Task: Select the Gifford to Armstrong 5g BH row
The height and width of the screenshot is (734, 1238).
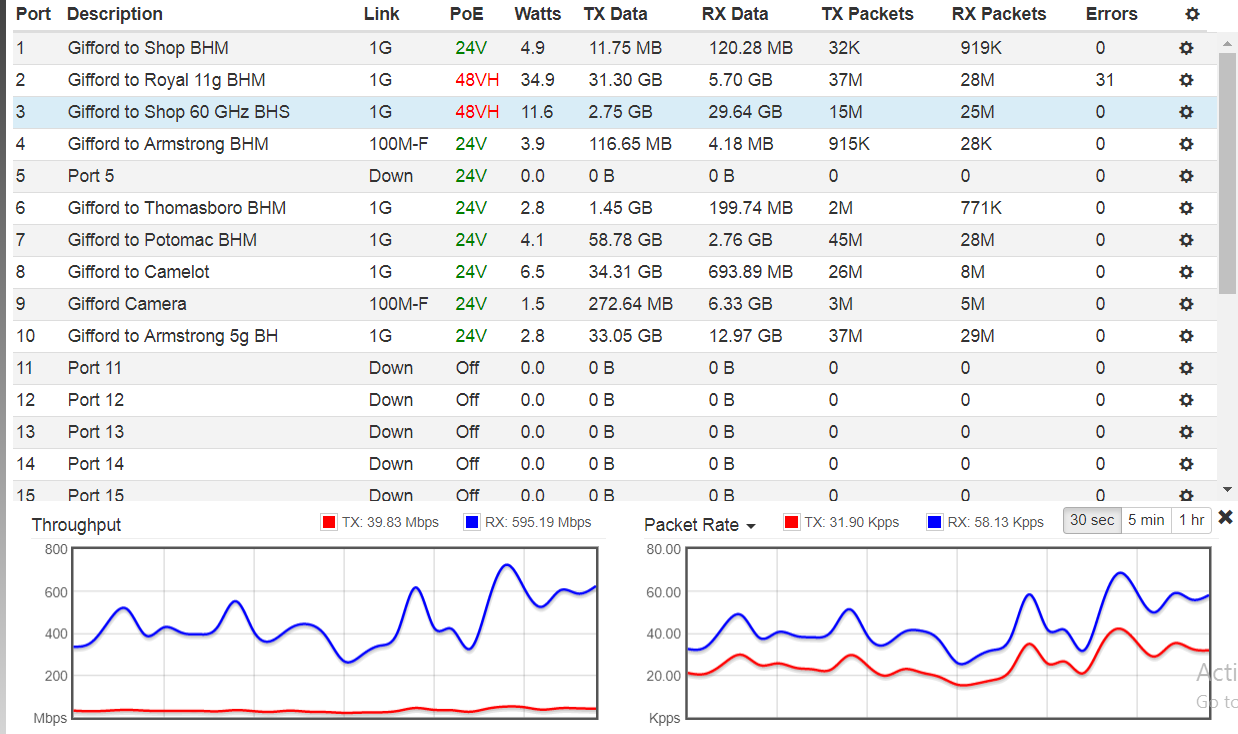Action: (x=172, y=336)
